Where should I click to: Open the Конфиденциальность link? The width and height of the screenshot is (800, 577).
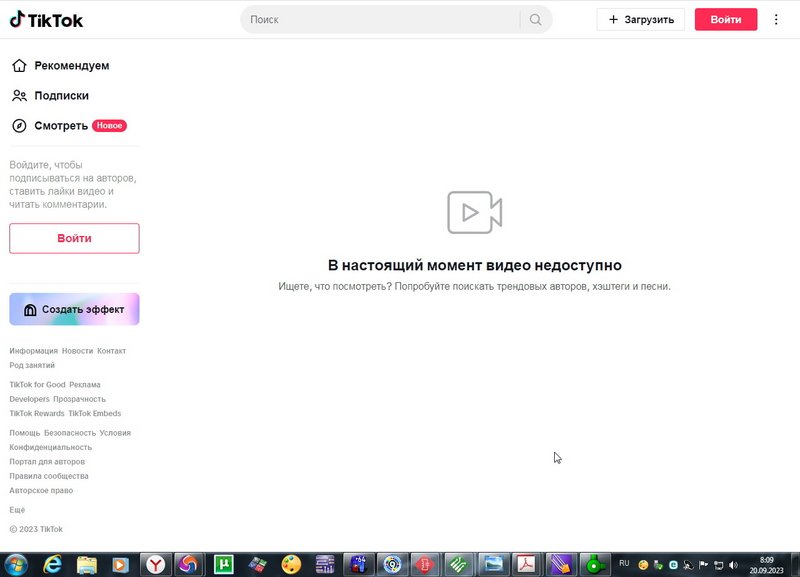point(51,447)
